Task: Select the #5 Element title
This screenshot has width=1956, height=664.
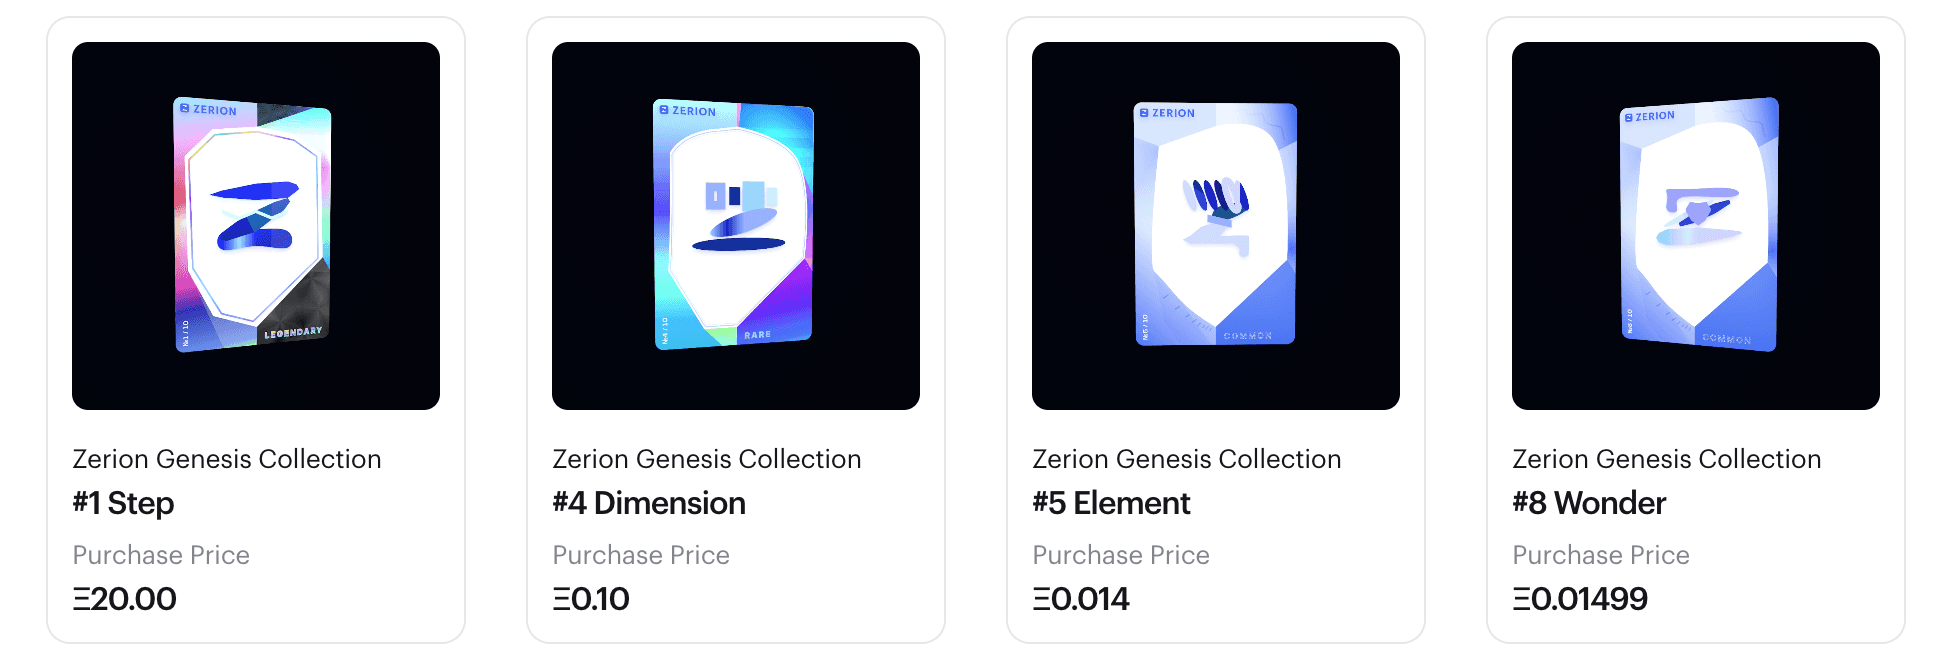Action: (1111, 503)
